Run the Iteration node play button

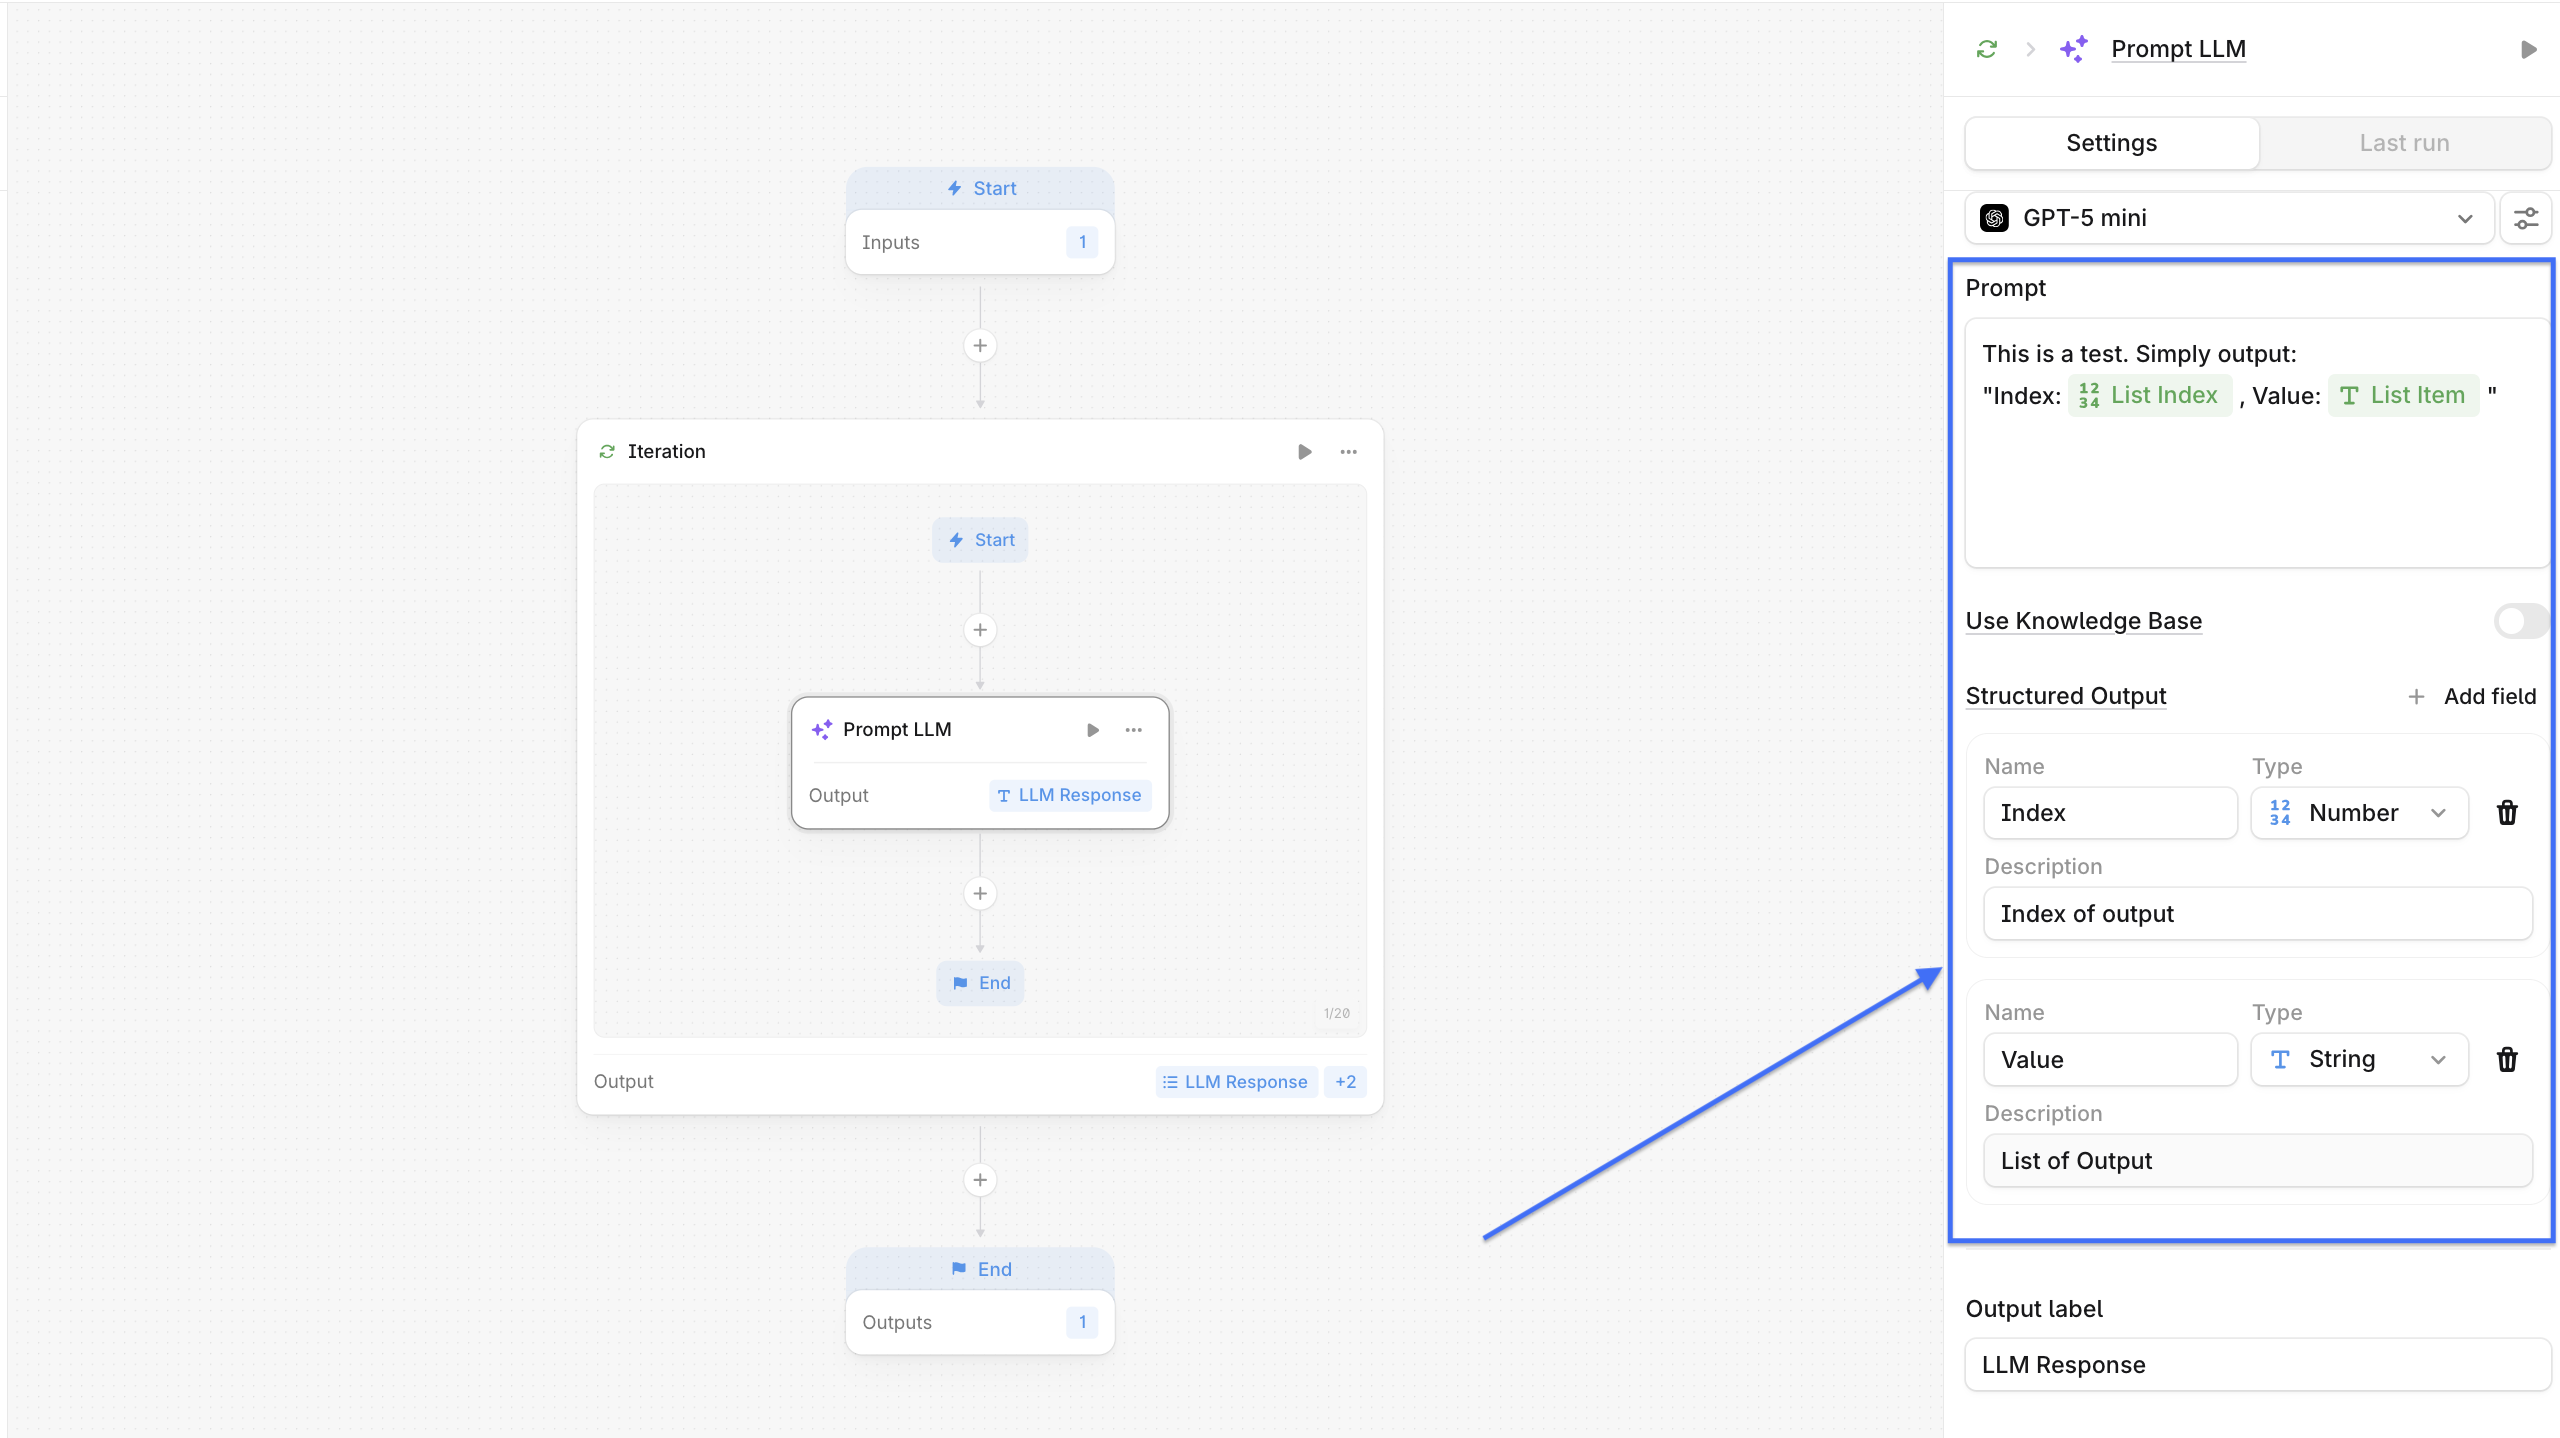(x=1304, y=452)
